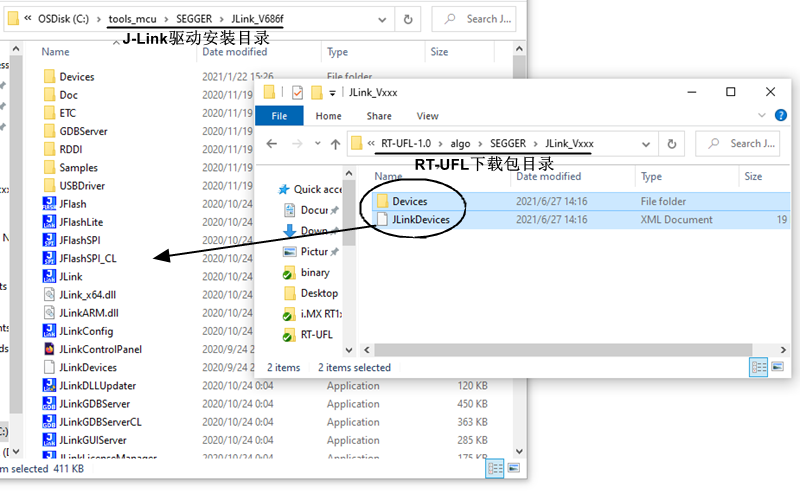Sort by Date modified column in JLink_Vxxx window

(x=548, y=177)
